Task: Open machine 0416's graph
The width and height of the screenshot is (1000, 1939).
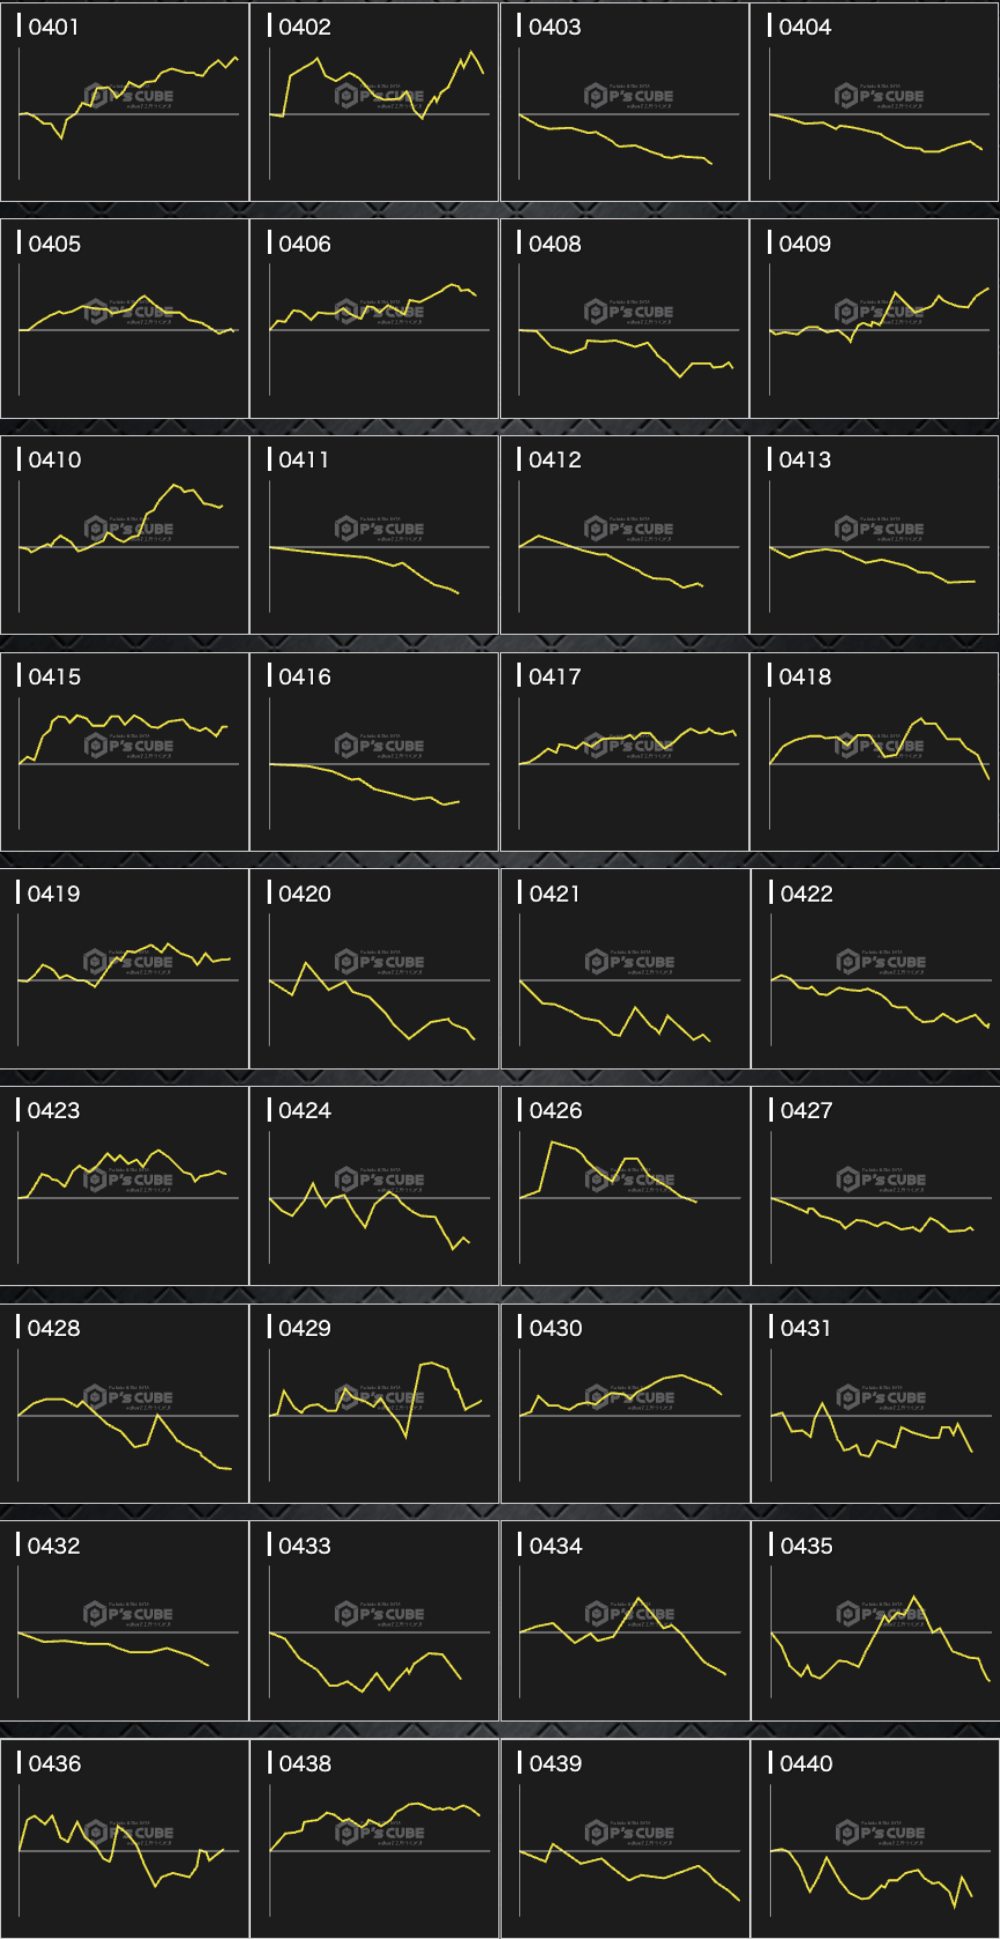Action: point(375,752)
